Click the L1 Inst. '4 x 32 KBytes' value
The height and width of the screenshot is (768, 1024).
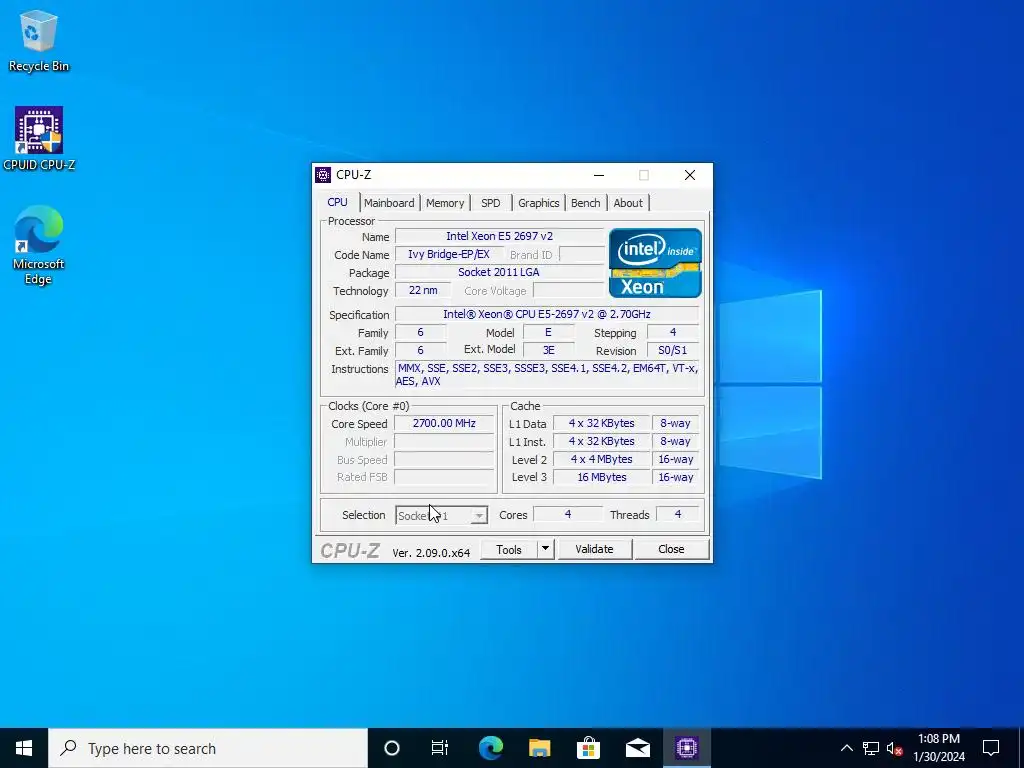point(601,441)
